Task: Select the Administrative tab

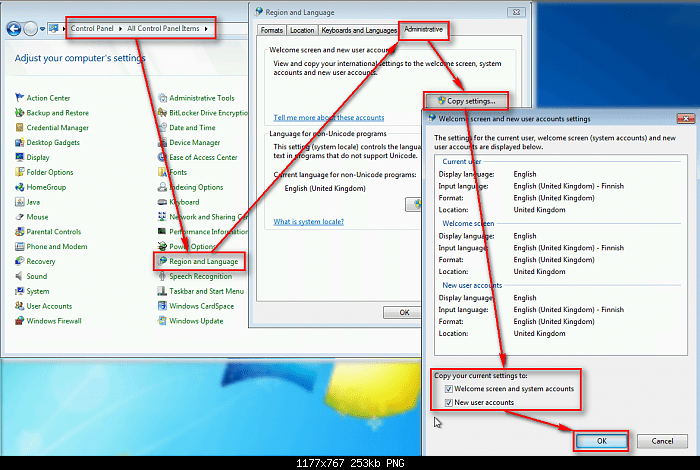Action: [423, 29]
